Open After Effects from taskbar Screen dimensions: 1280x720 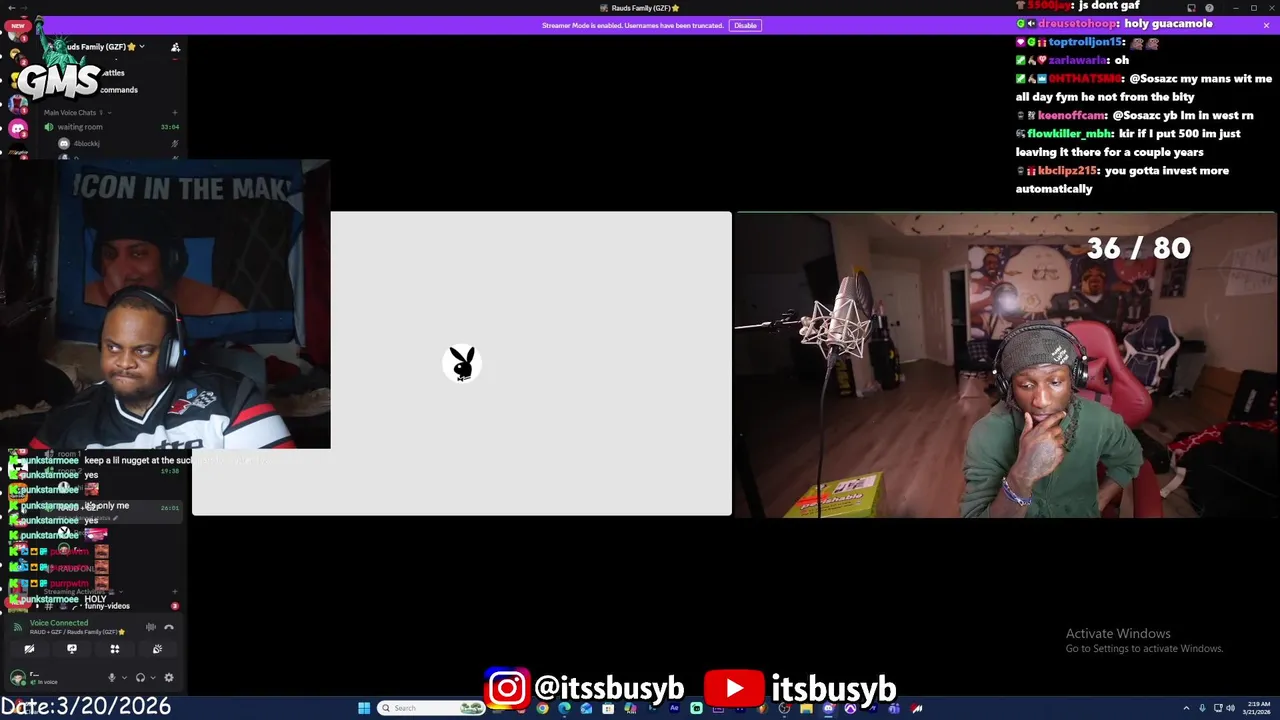coord(673,708)
